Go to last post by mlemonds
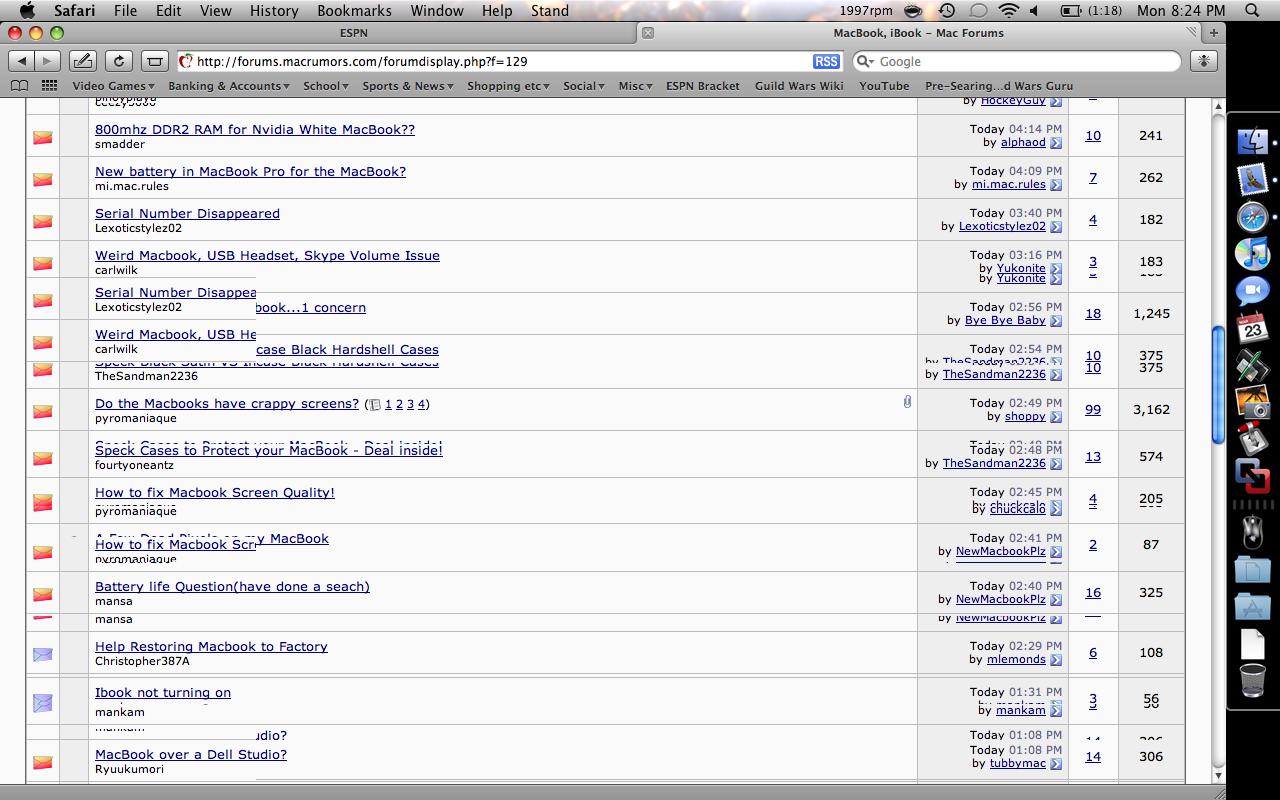Viewport: 1280px width, 800px height. click(1056, 660)
